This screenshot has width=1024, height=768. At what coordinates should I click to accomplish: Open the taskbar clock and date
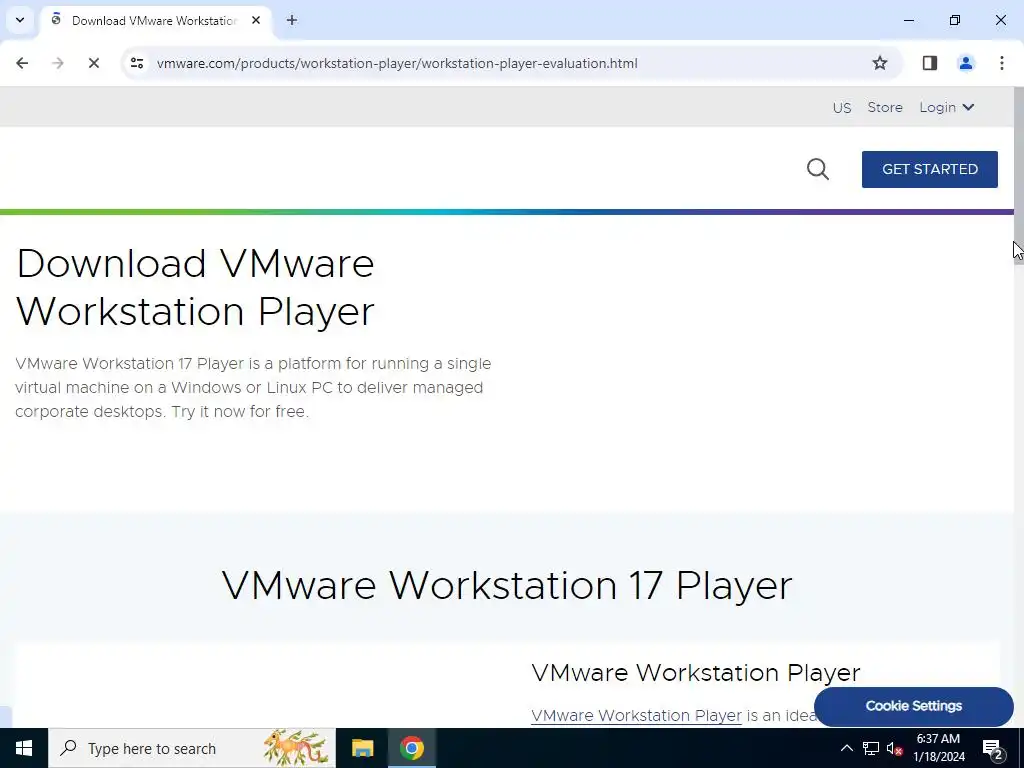pyautogui.click(x=938, y=748)
